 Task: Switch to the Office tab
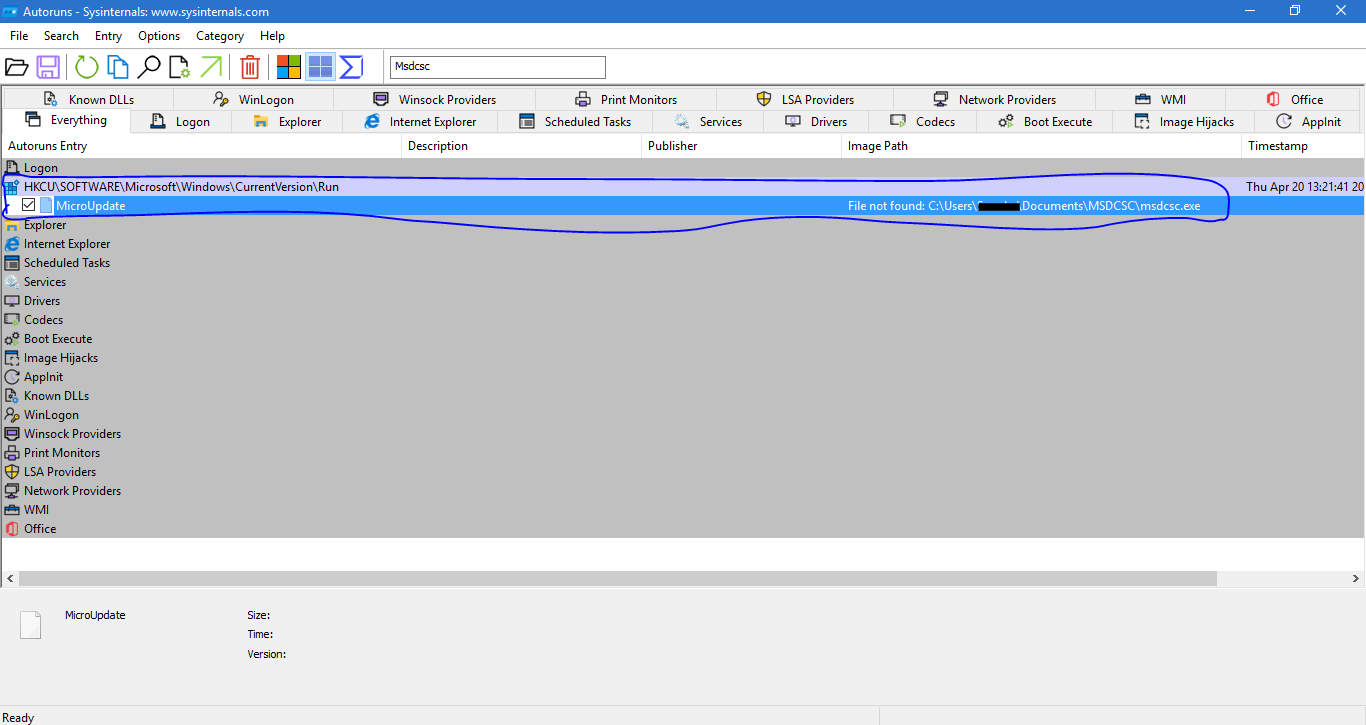(1294, 99)
